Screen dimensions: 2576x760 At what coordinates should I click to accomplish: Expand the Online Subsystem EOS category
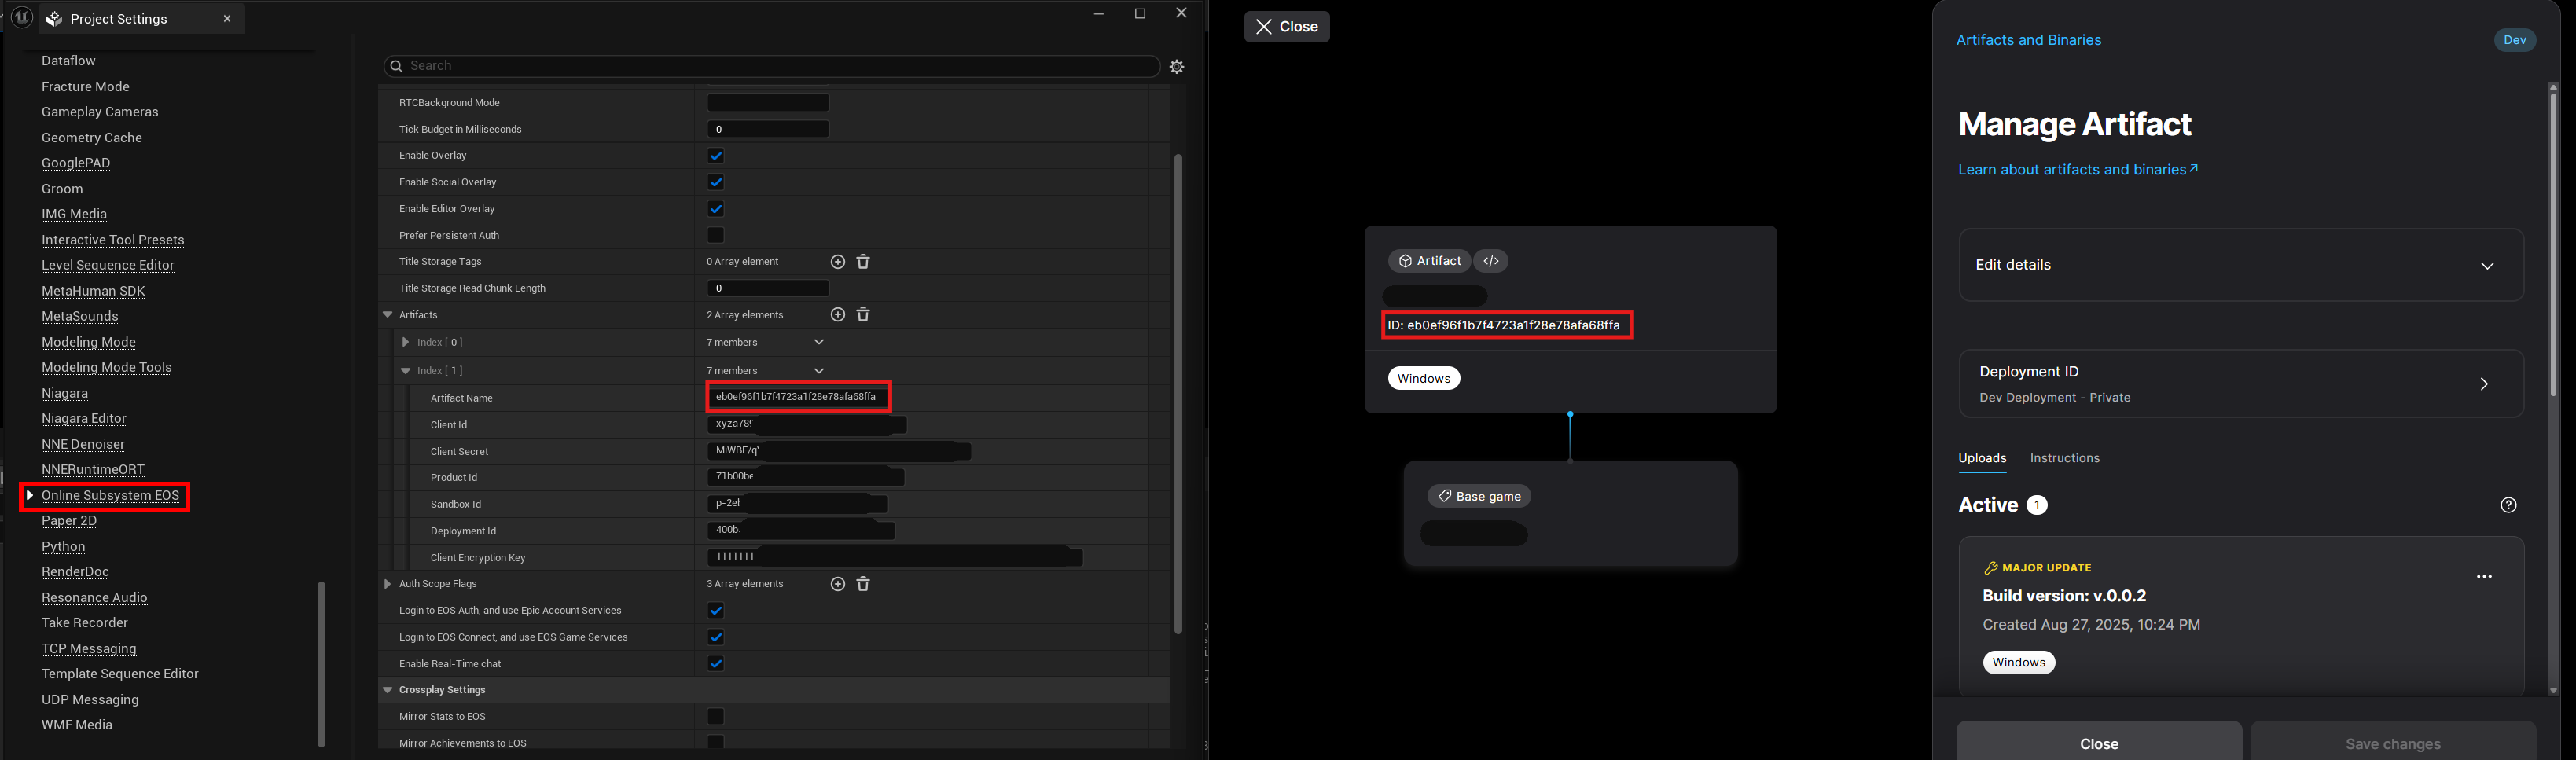pos(31,494)
